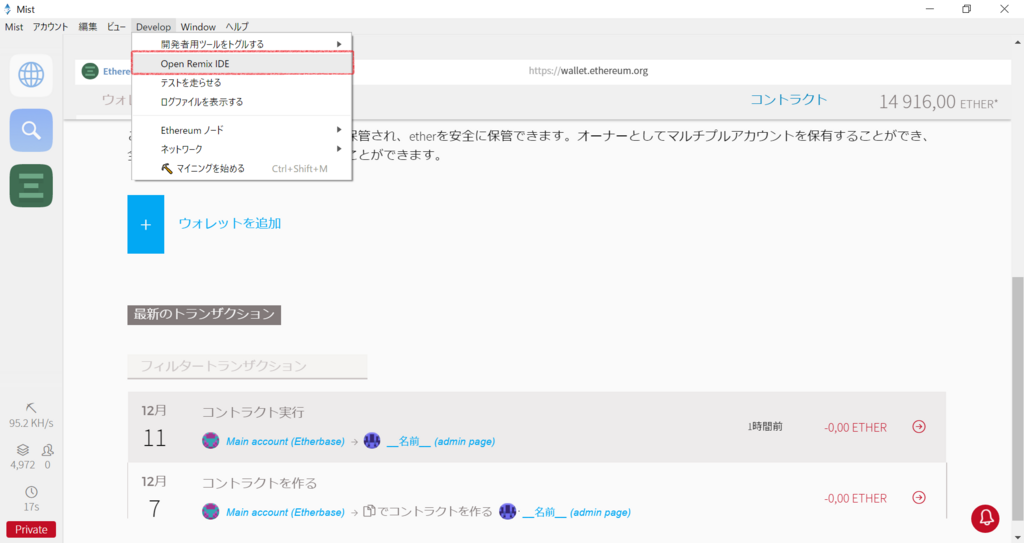Click Main account identicon in コントラクトを作る row
The width and height of the screenshot is (1024, 543).
[210, 512]
